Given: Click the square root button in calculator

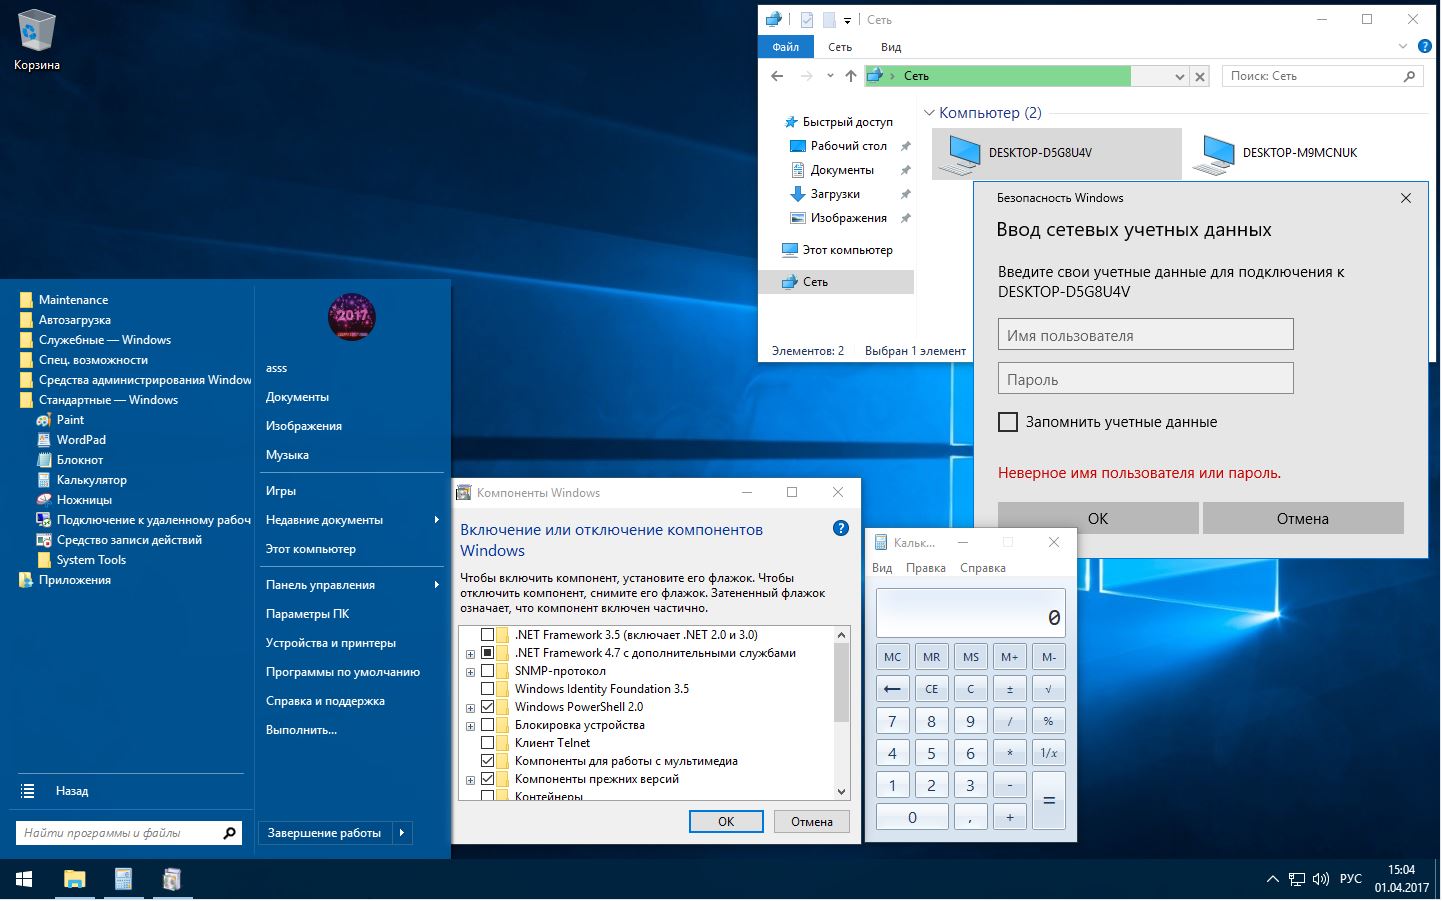Looking at the screenshot, I should [1048, 689].
